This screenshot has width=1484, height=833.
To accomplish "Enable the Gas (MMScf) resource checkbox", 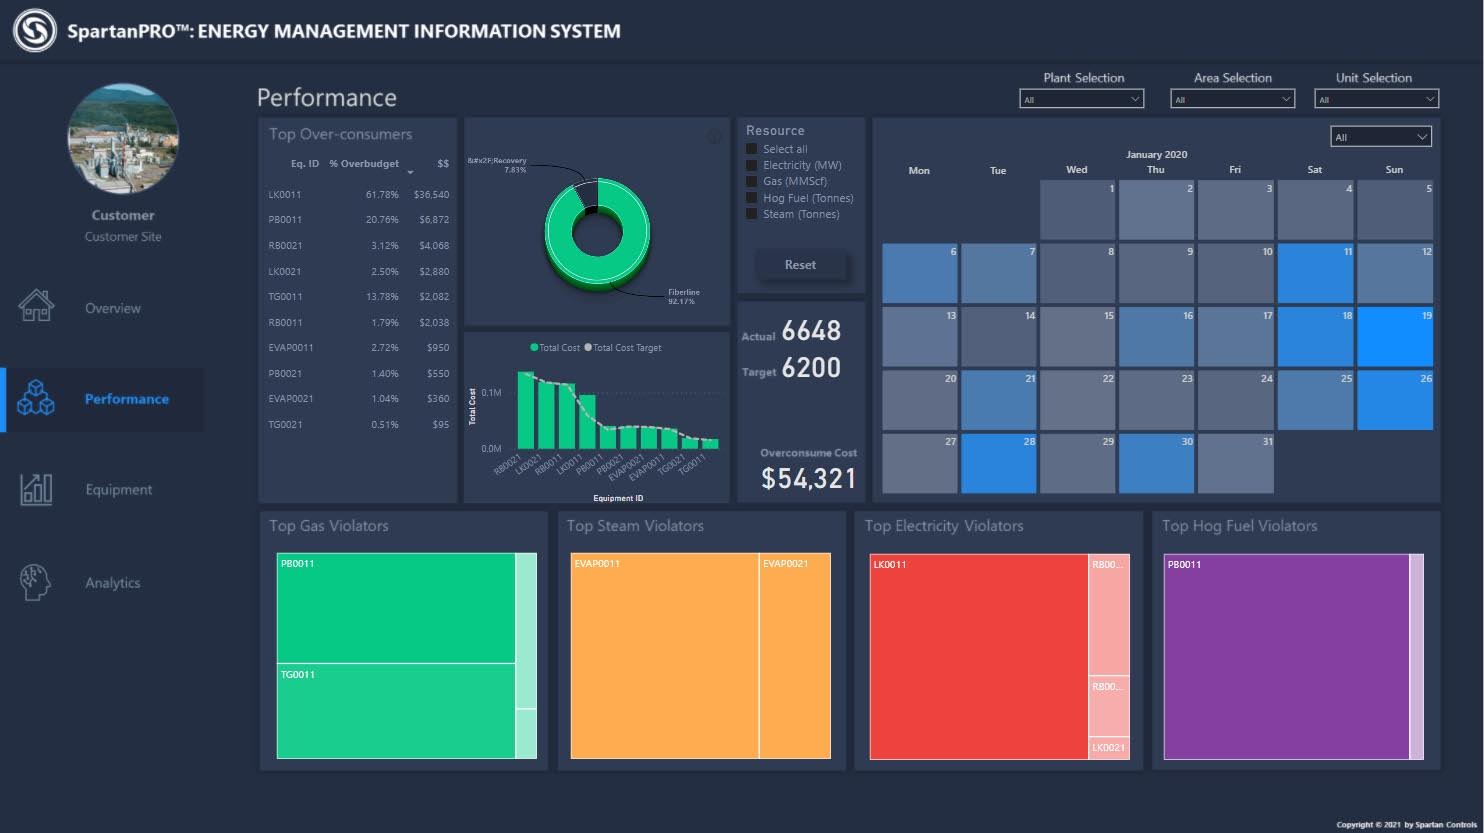I will [752, 181].
